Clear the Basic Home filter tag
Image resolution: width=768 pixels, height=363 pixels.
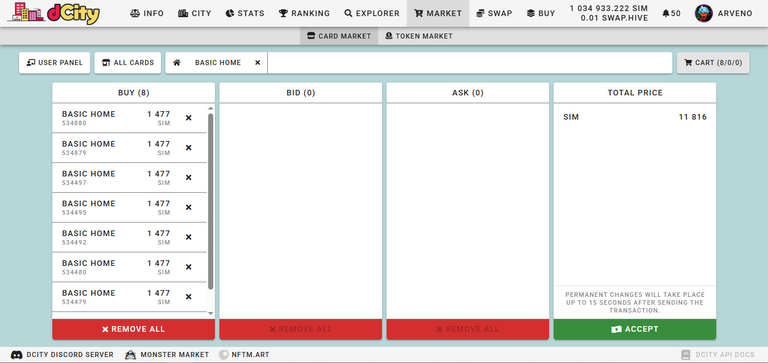tap(258, 63)
